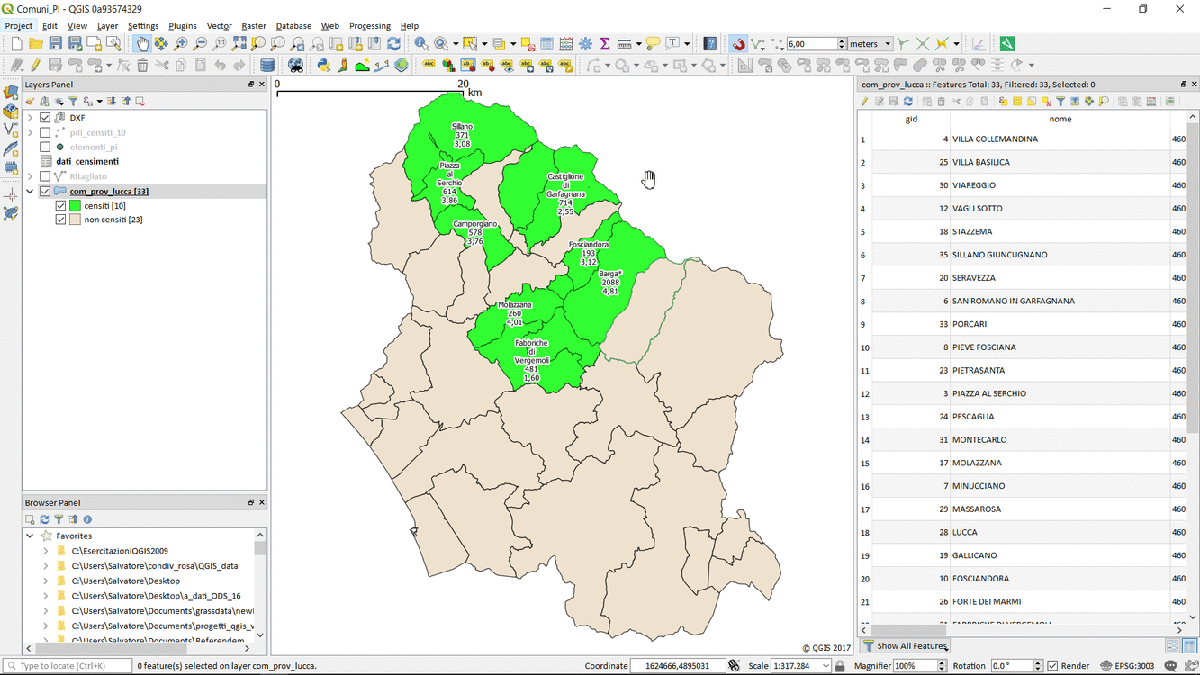The image size is (1200, 675).
Task: Open the Vector menu
Action: pyautogui.click(x=219, y=26)
